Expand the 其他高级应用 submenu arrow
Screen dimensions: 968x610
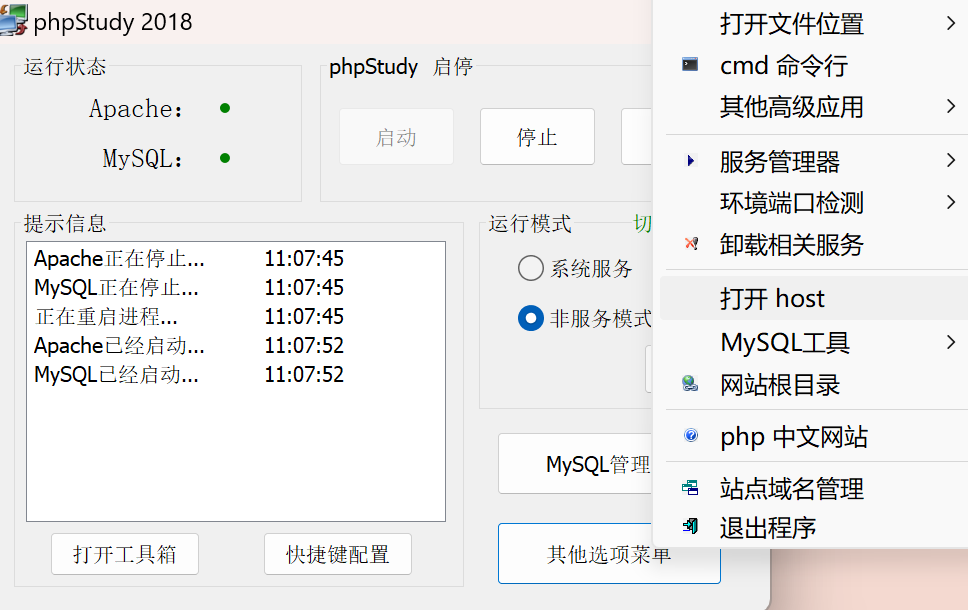(951, 106)
